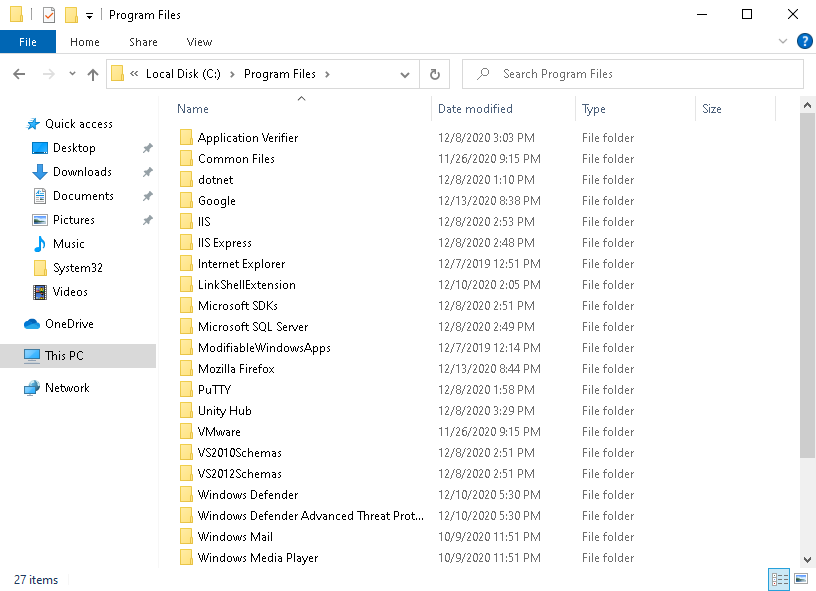Click the pin icon next to Desktop
Screen dimensions: 816x591
click(x=148, y=148)
